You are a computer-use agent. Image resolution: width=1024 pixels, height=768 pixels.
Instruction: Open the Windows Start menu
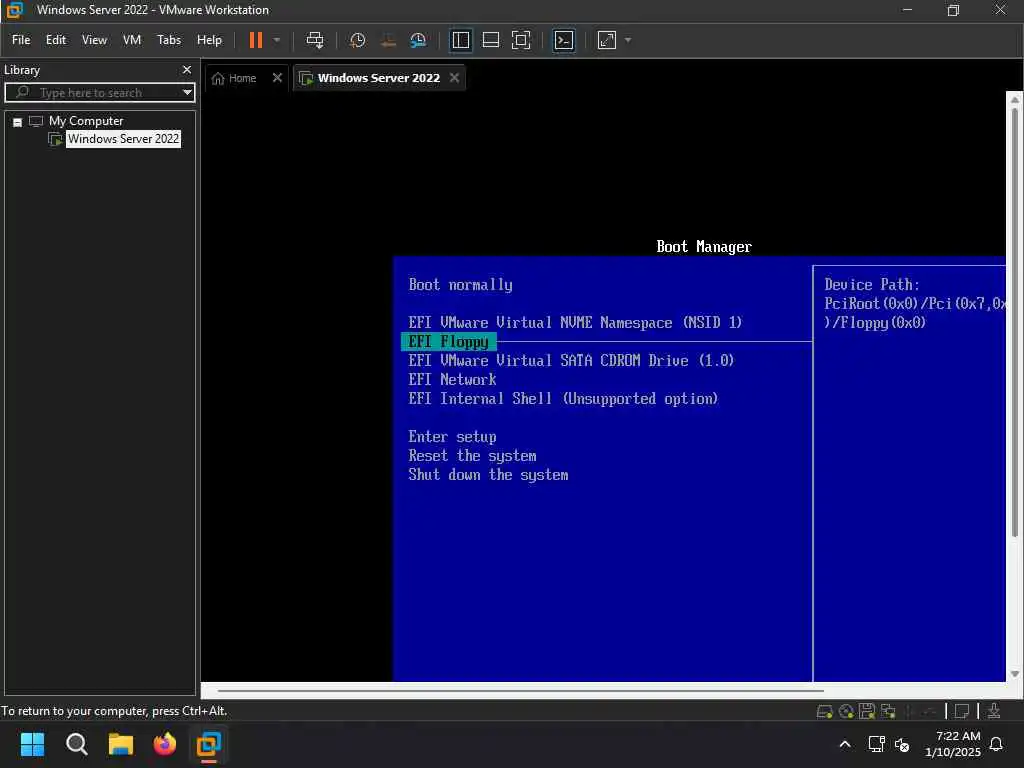(32, 744)
